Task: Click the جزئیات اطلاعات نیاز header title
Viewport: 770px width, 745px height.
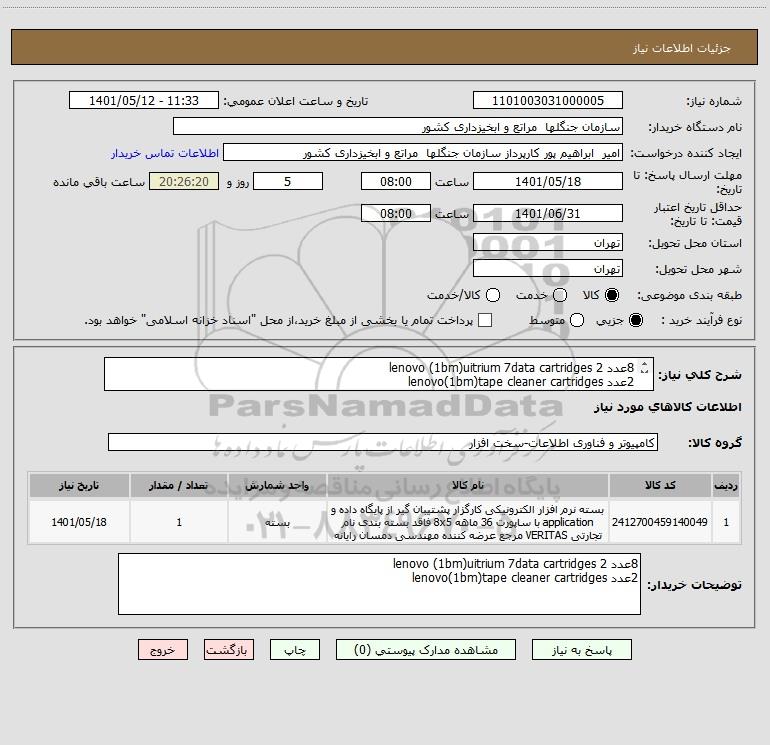Action: pos(682,48)
